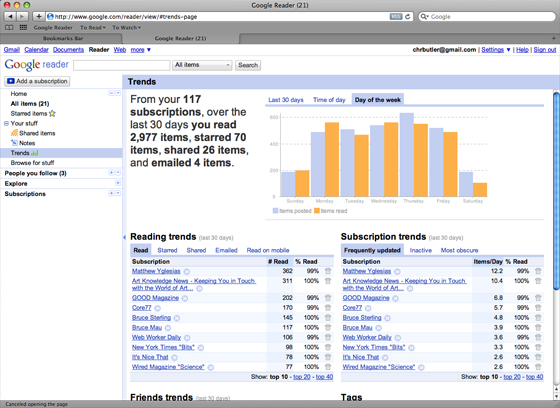Click the Search button
Viewport: 560px width, 408px height.
[248, 65]
